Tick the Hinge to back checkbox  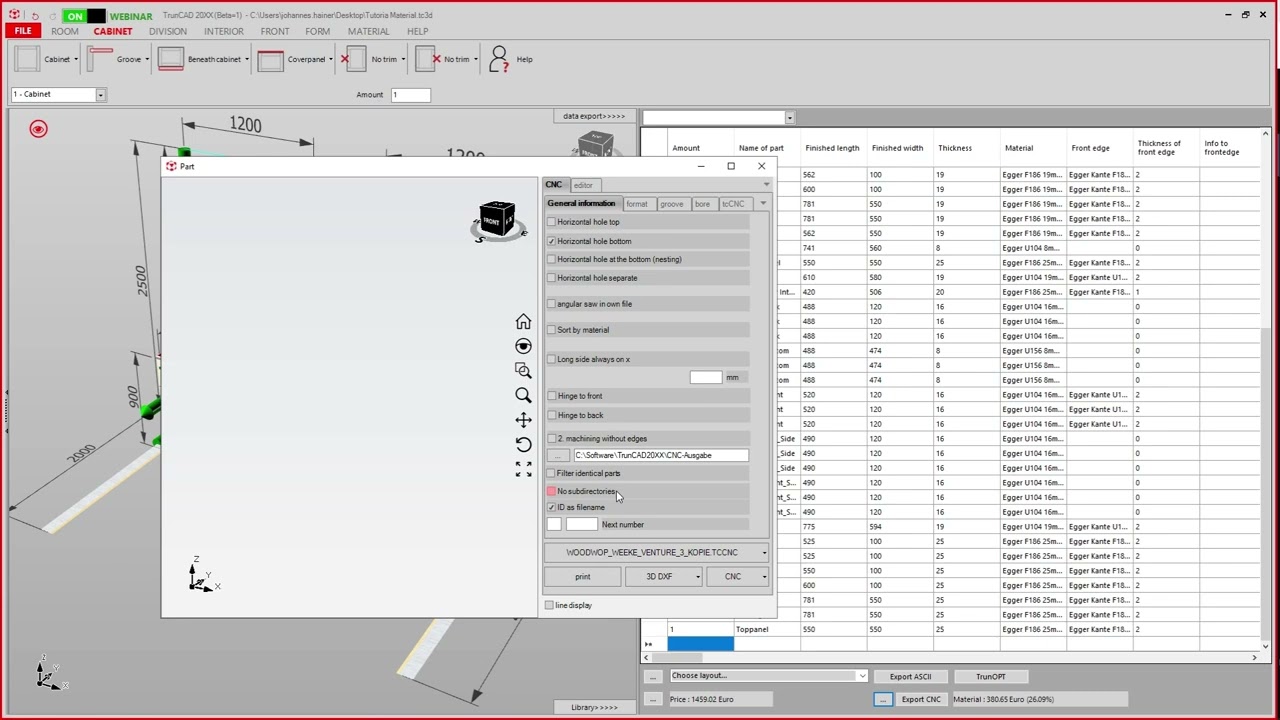(551, 415)
